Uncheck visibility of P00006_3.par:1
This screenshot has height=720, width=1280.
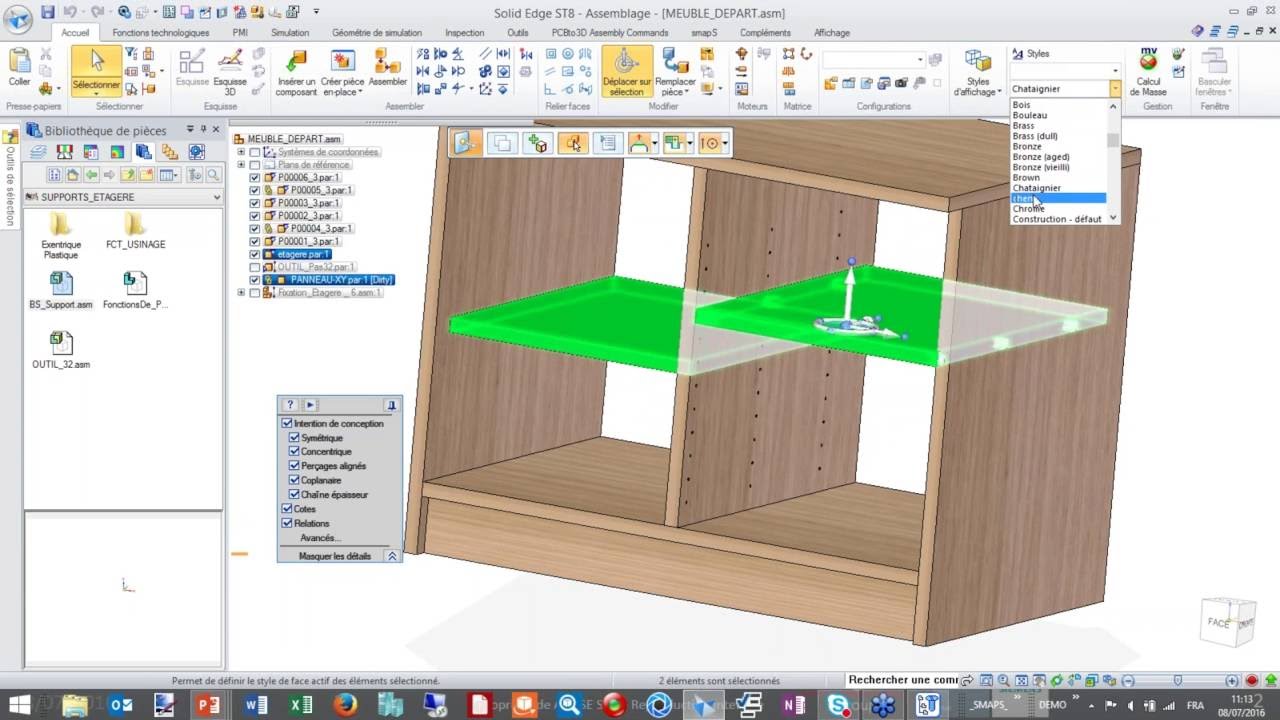[x=254, y=177]
